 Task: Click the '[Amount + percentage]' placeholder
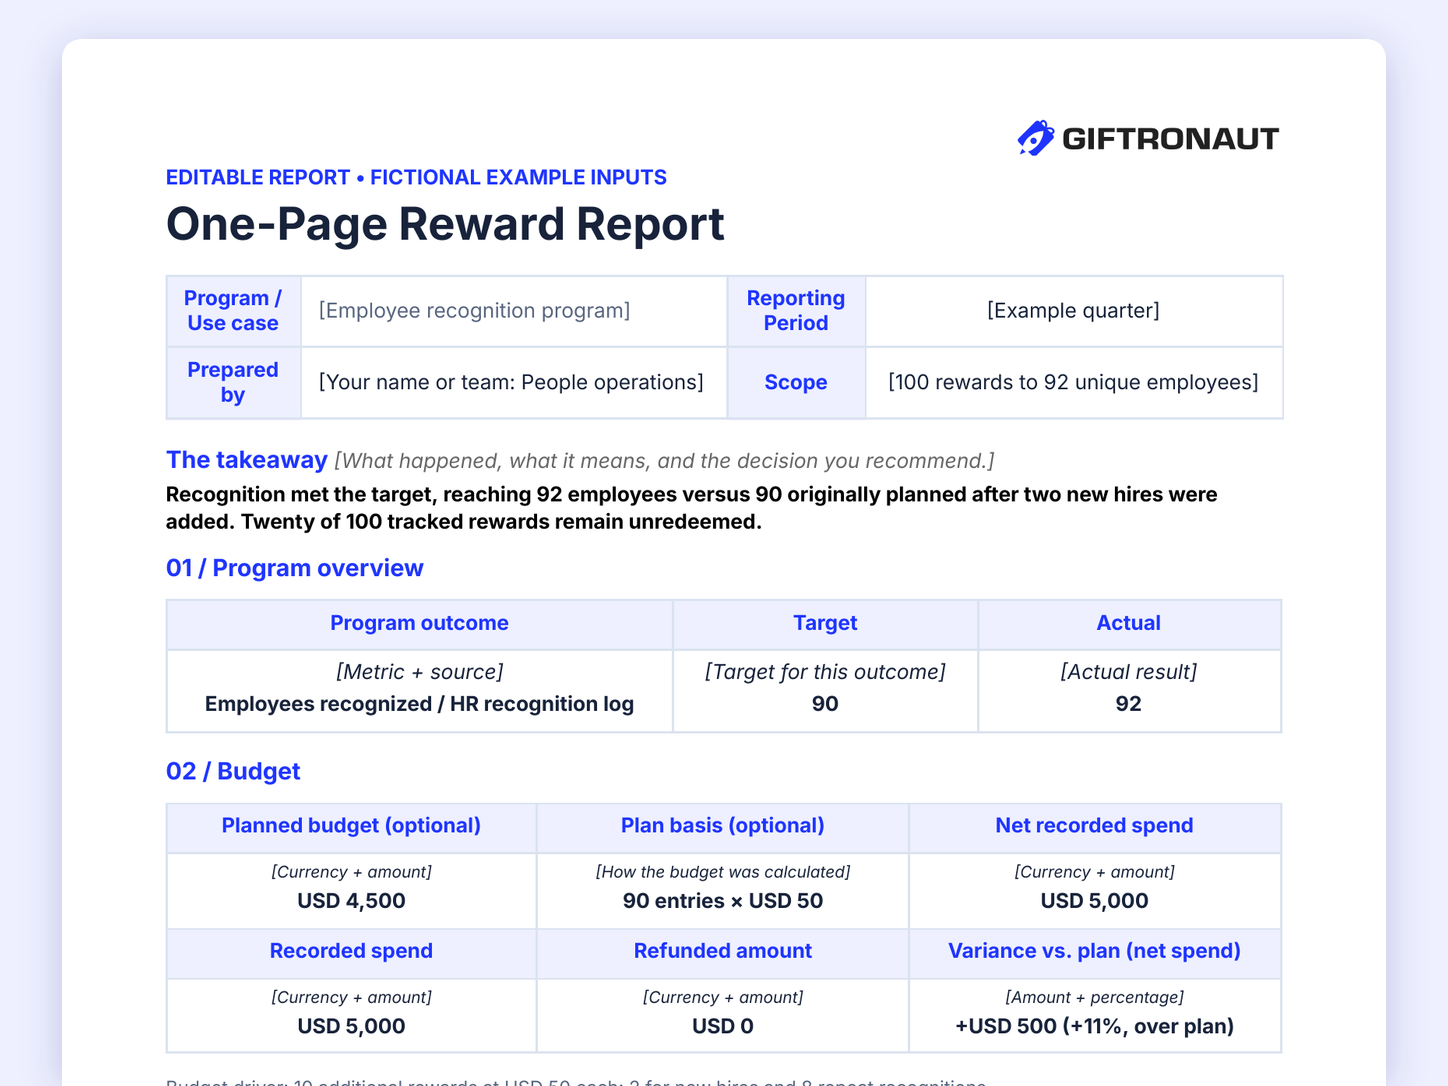tap(1094, 997)
